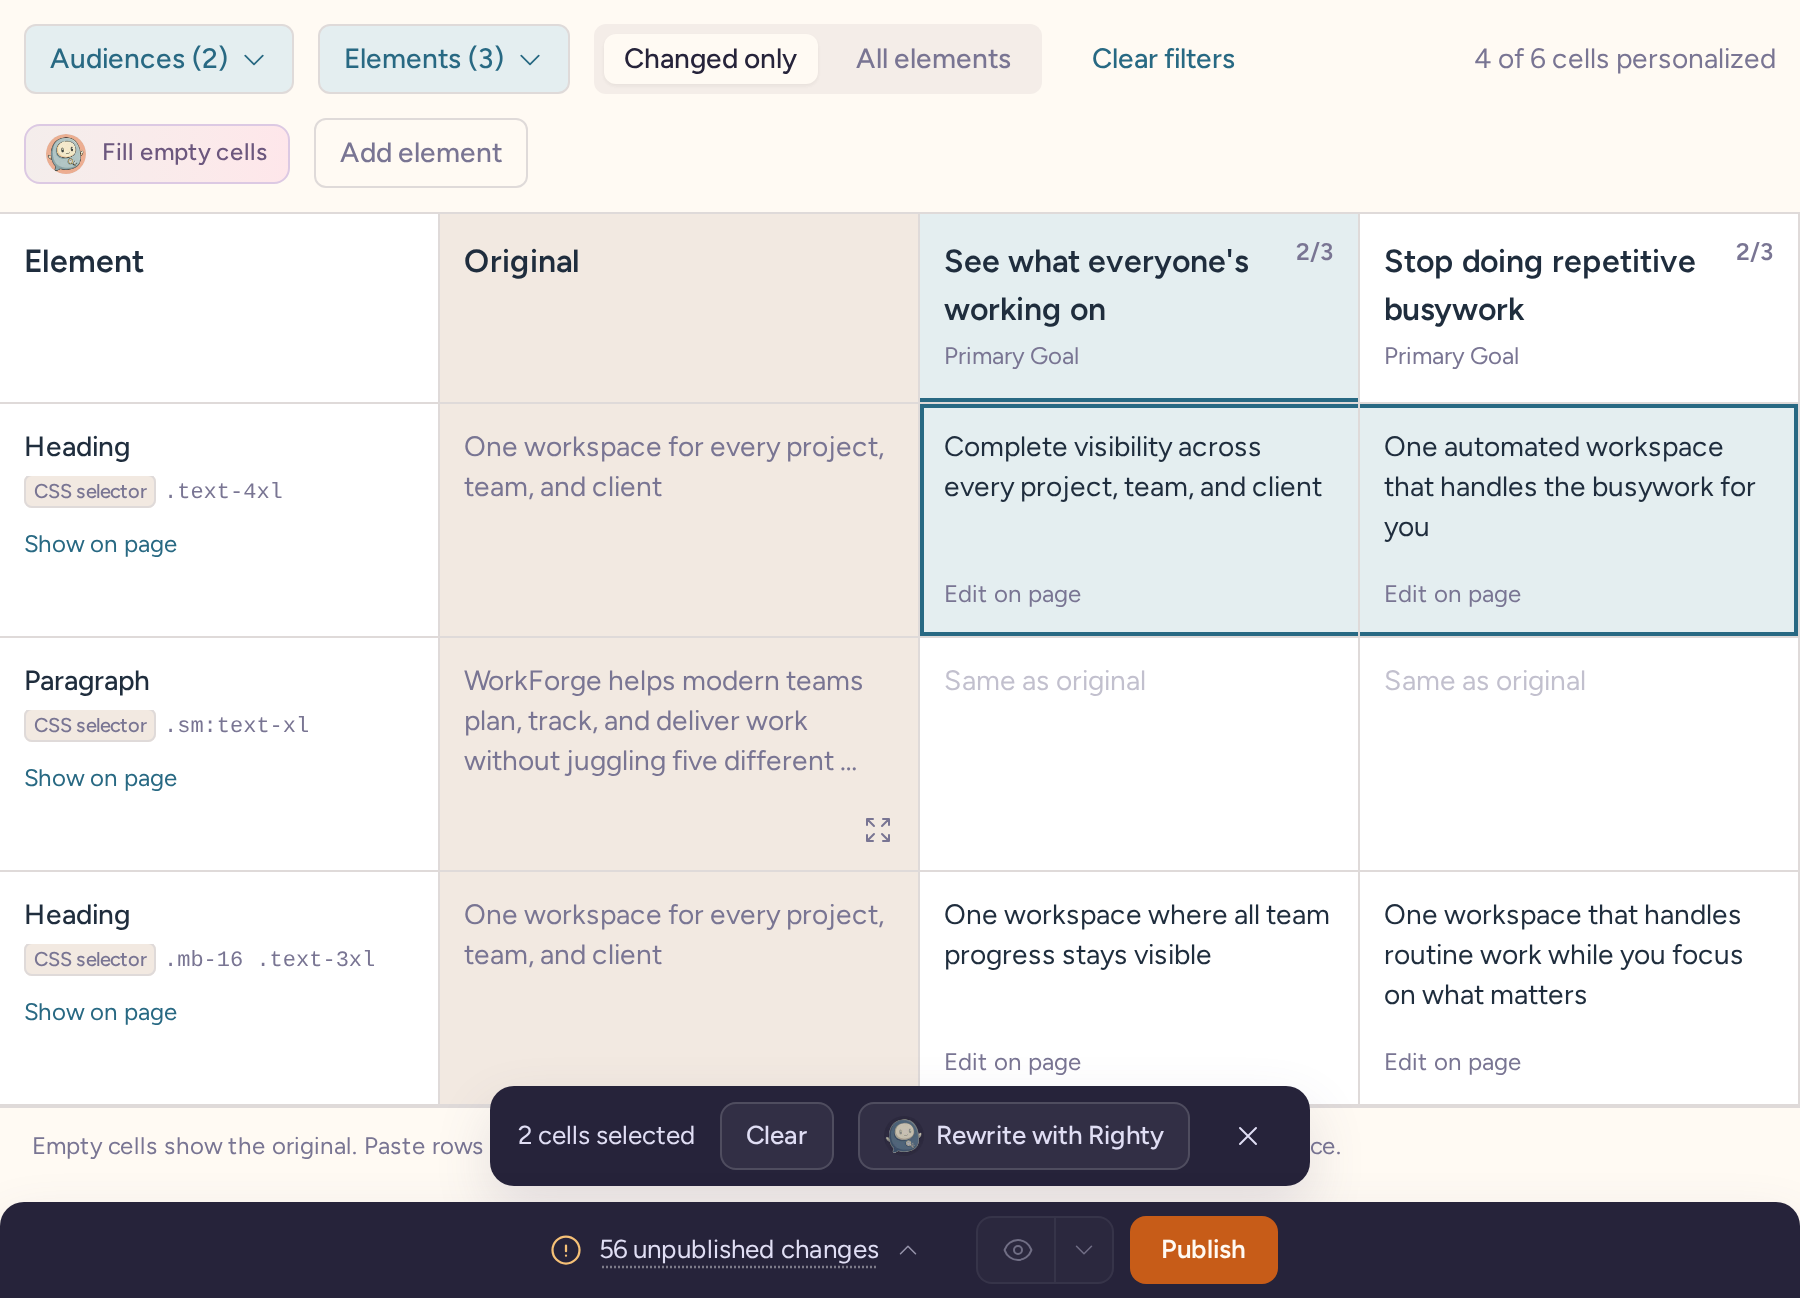Screen dimensions: 1800x1298
Task: Open the 56 unpublished changes list
Action: point(739,1250)
